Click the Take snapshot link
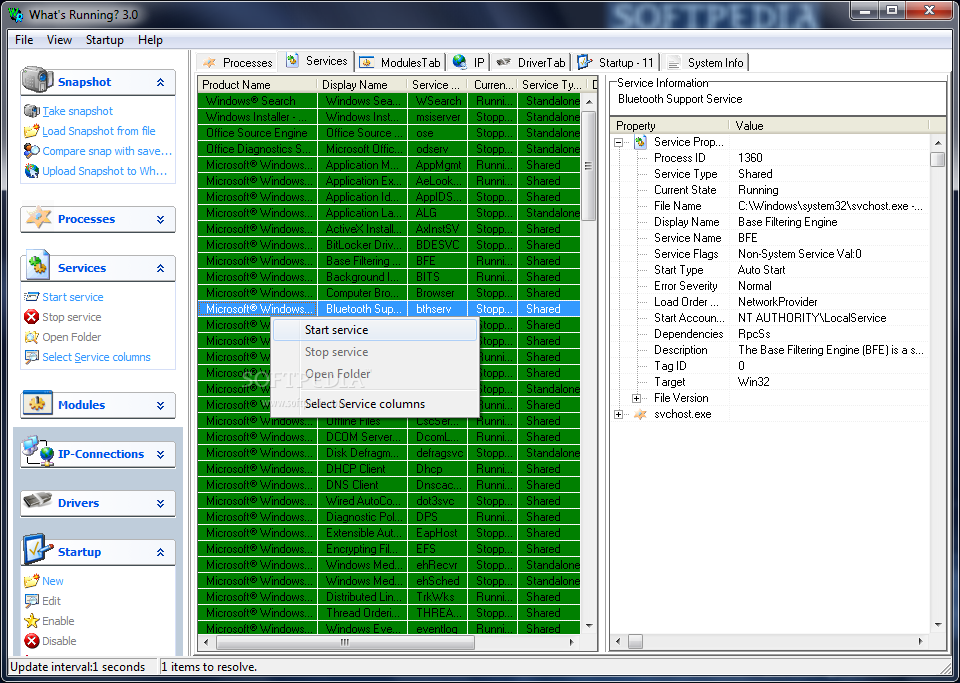The height and width of the screenshot is (683, 960). point(78,111)
